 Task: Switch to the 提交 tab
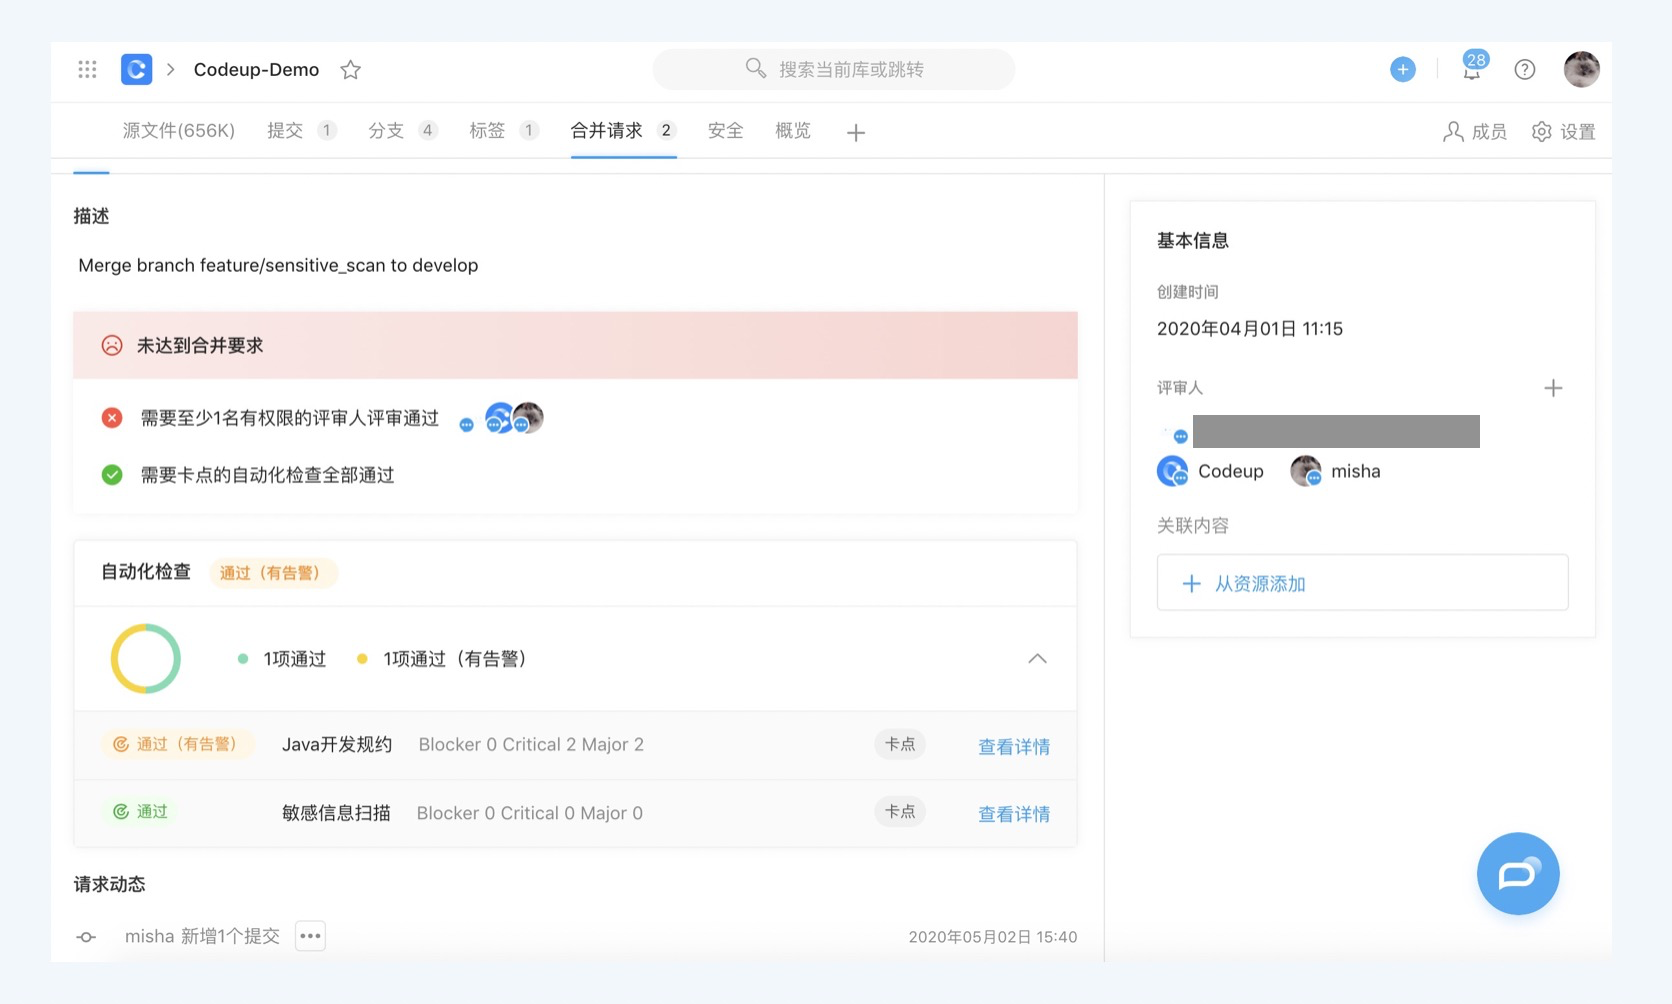pos(287,130)
